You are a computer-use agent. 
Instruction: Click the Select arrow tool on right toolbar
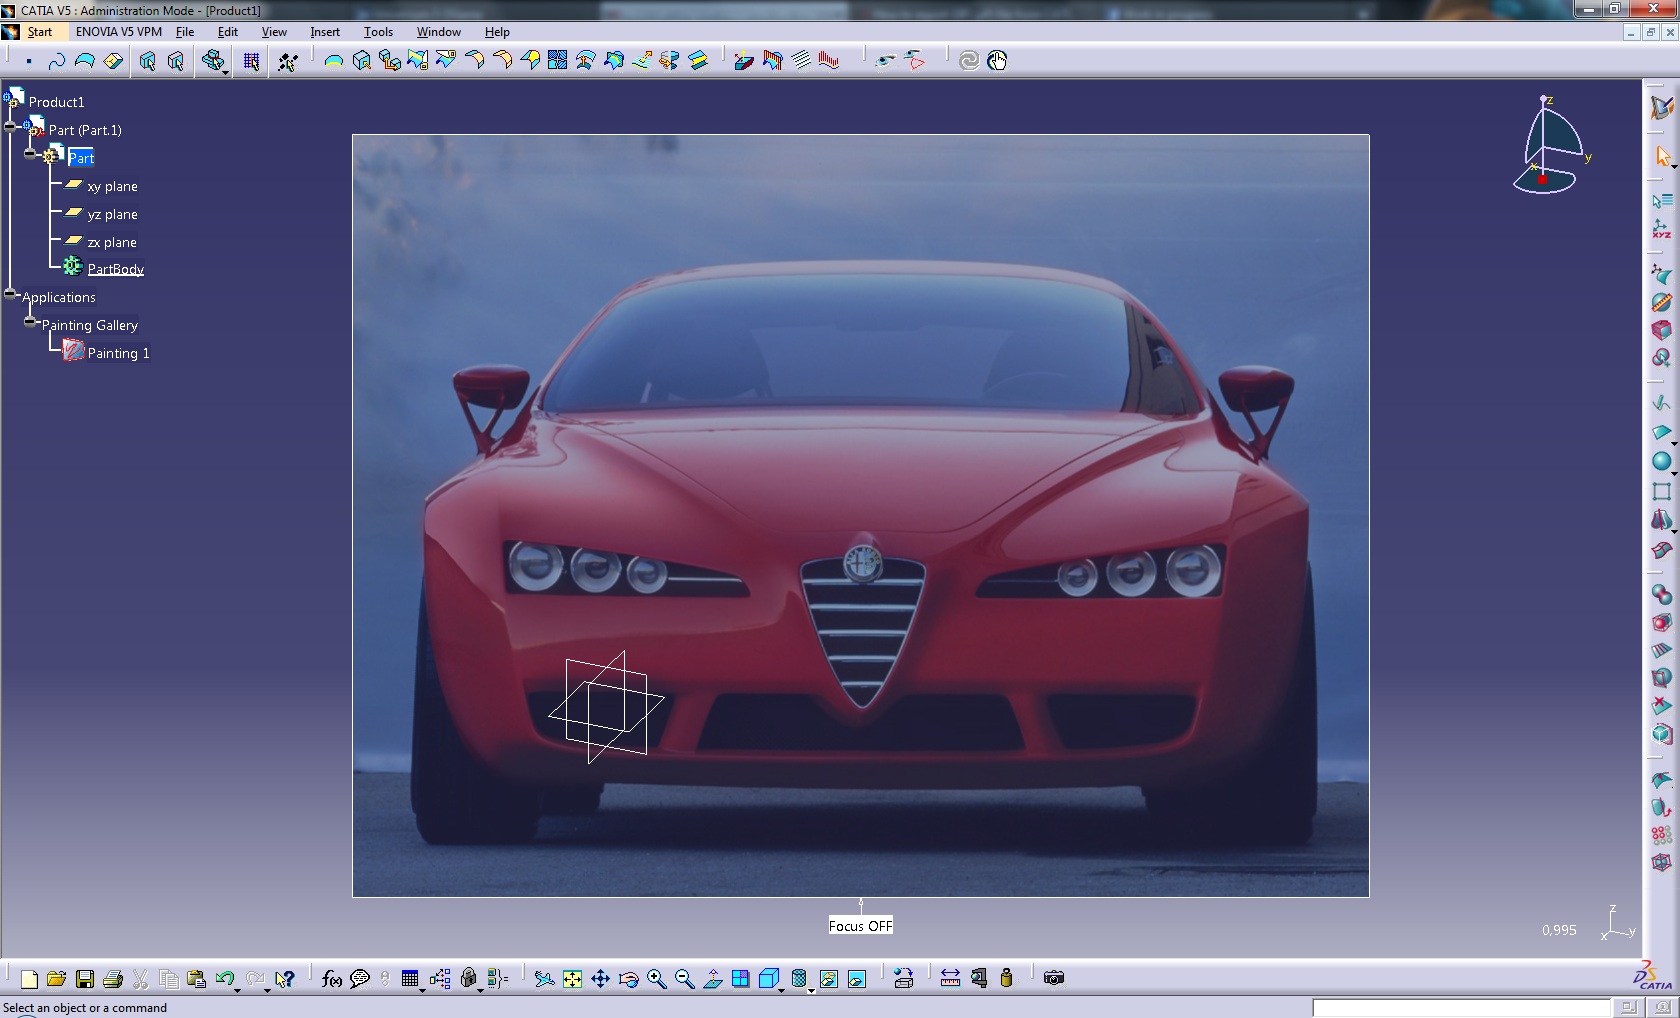coord(1662,156)
